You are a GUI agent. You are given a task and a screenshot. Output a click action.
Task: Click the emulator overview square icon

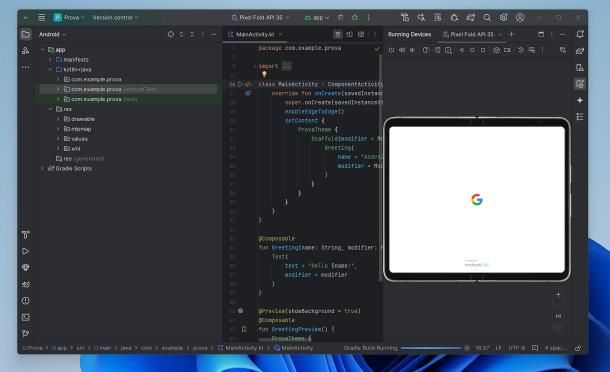[483, 50]
